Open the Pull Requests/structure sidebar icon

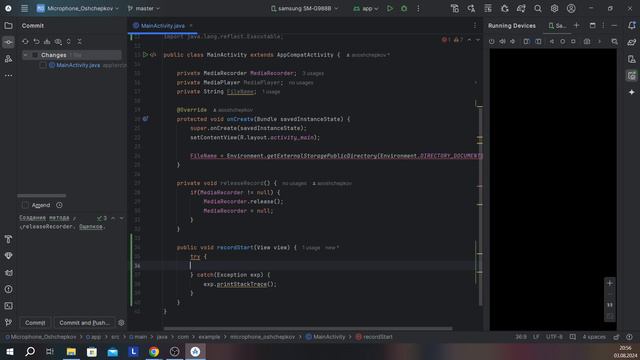pyautogui.click(x=8, y=59)
